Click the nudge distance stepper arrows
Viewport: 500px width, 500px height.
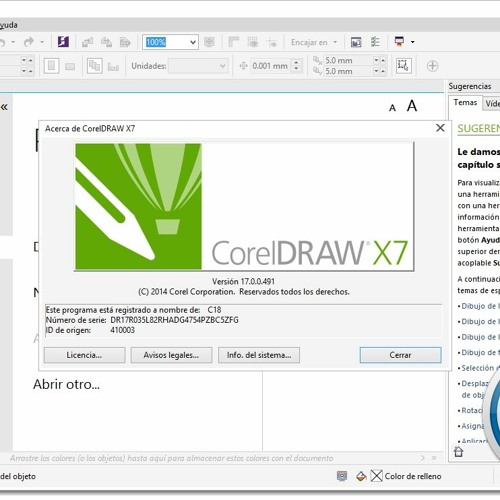[x=296, y=65]
